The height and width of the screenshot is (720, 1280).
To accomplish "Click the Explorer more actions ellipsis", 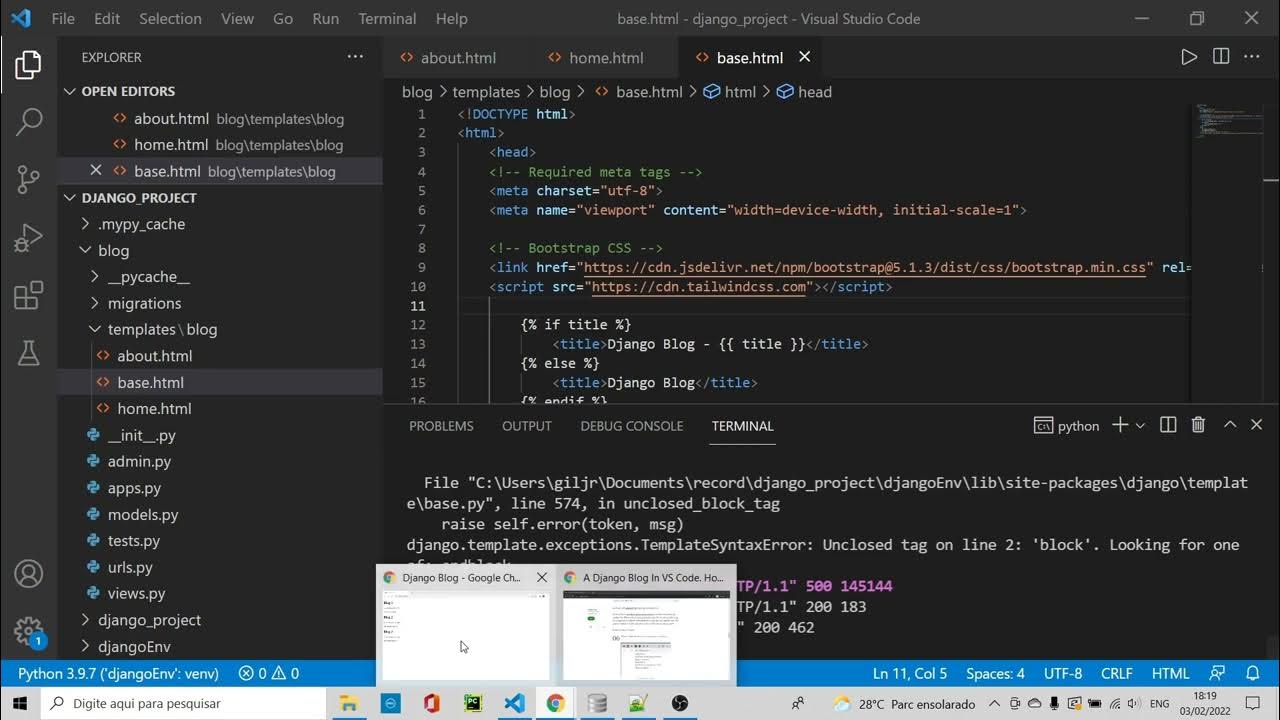I will tap(355, 57).
